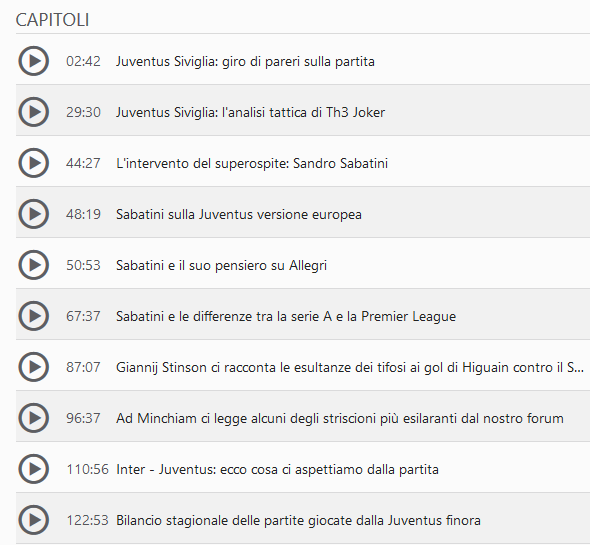Screen dimensions: 590x545
Task: Open 'Juventus Siviglia: giro di pareri sulla partita'
Action: coord(245,61)
